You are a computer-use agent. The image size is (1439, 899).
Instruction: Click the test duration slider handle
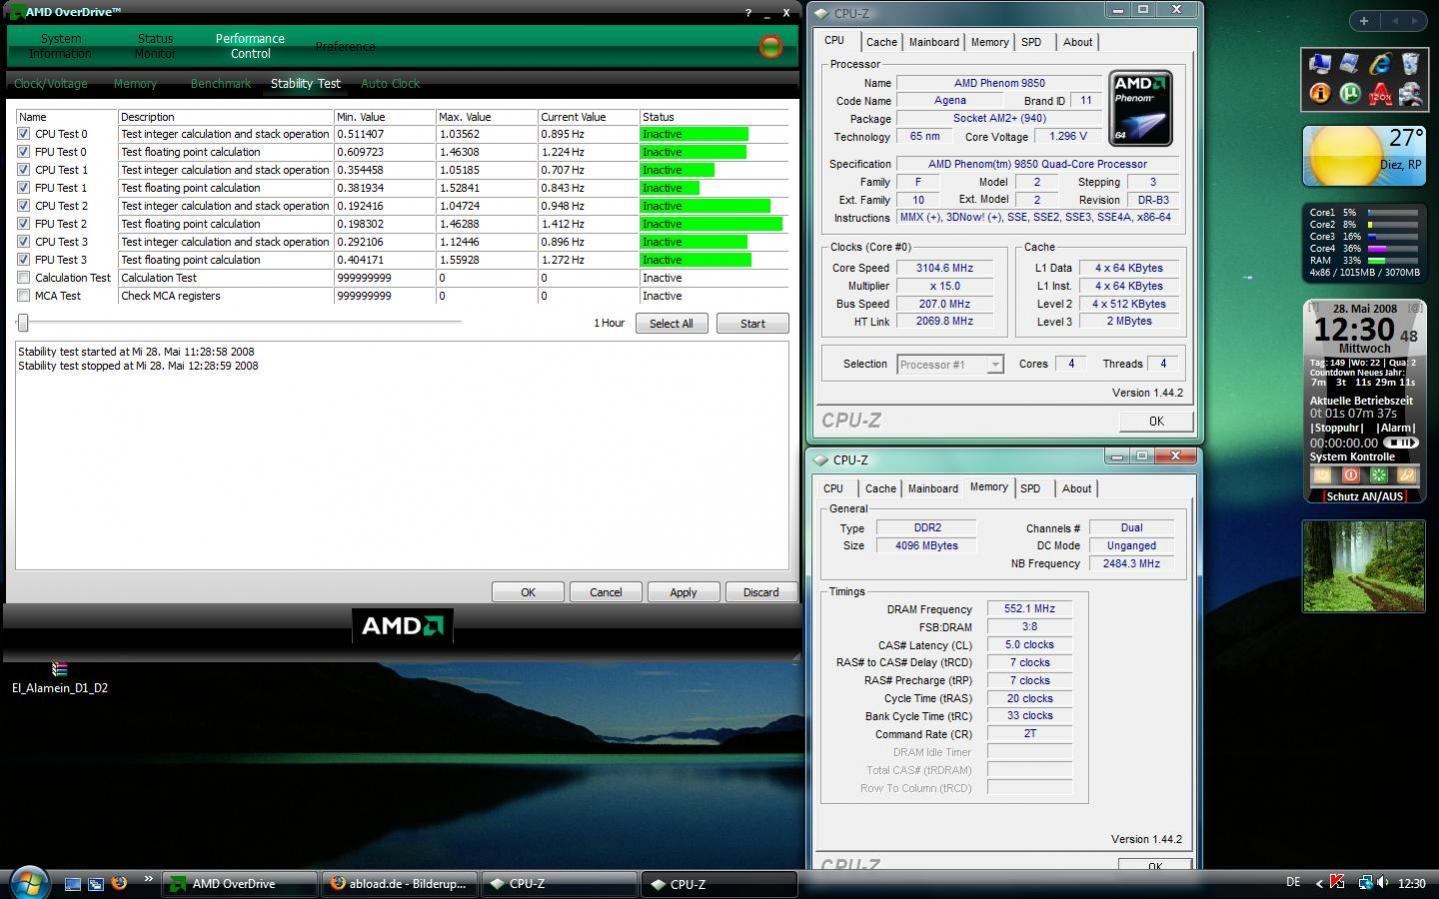23,322
